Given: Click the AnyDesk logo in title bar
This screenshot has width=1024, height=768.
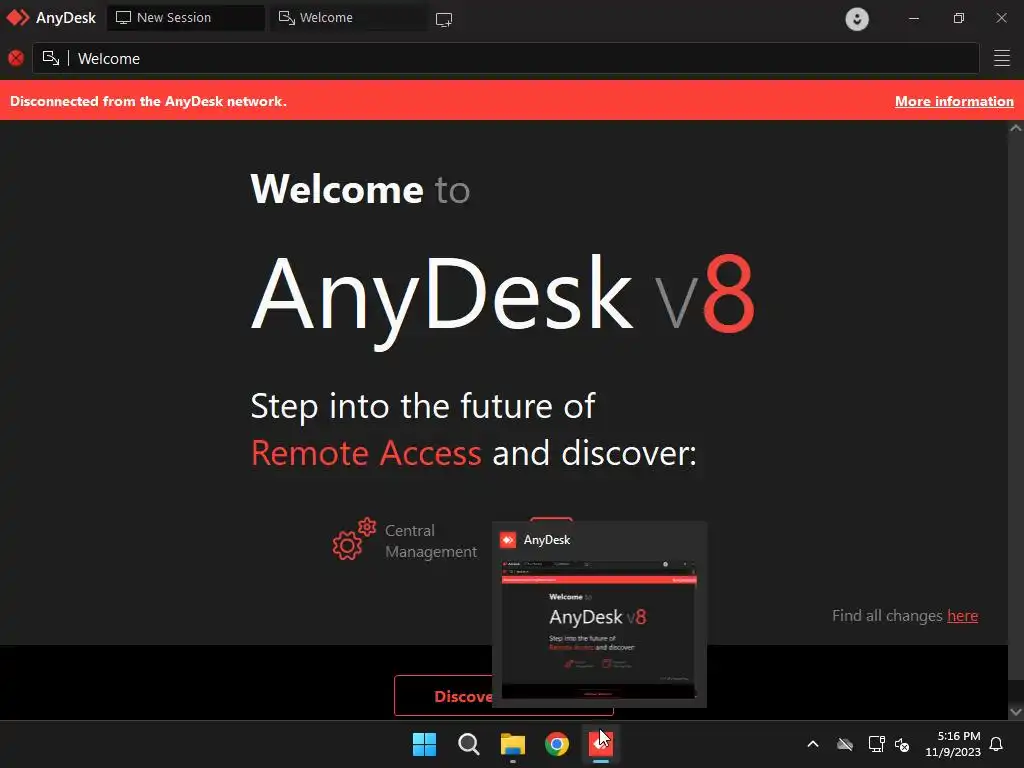Looking at the screenshot, I should click(x=18, y=18).
